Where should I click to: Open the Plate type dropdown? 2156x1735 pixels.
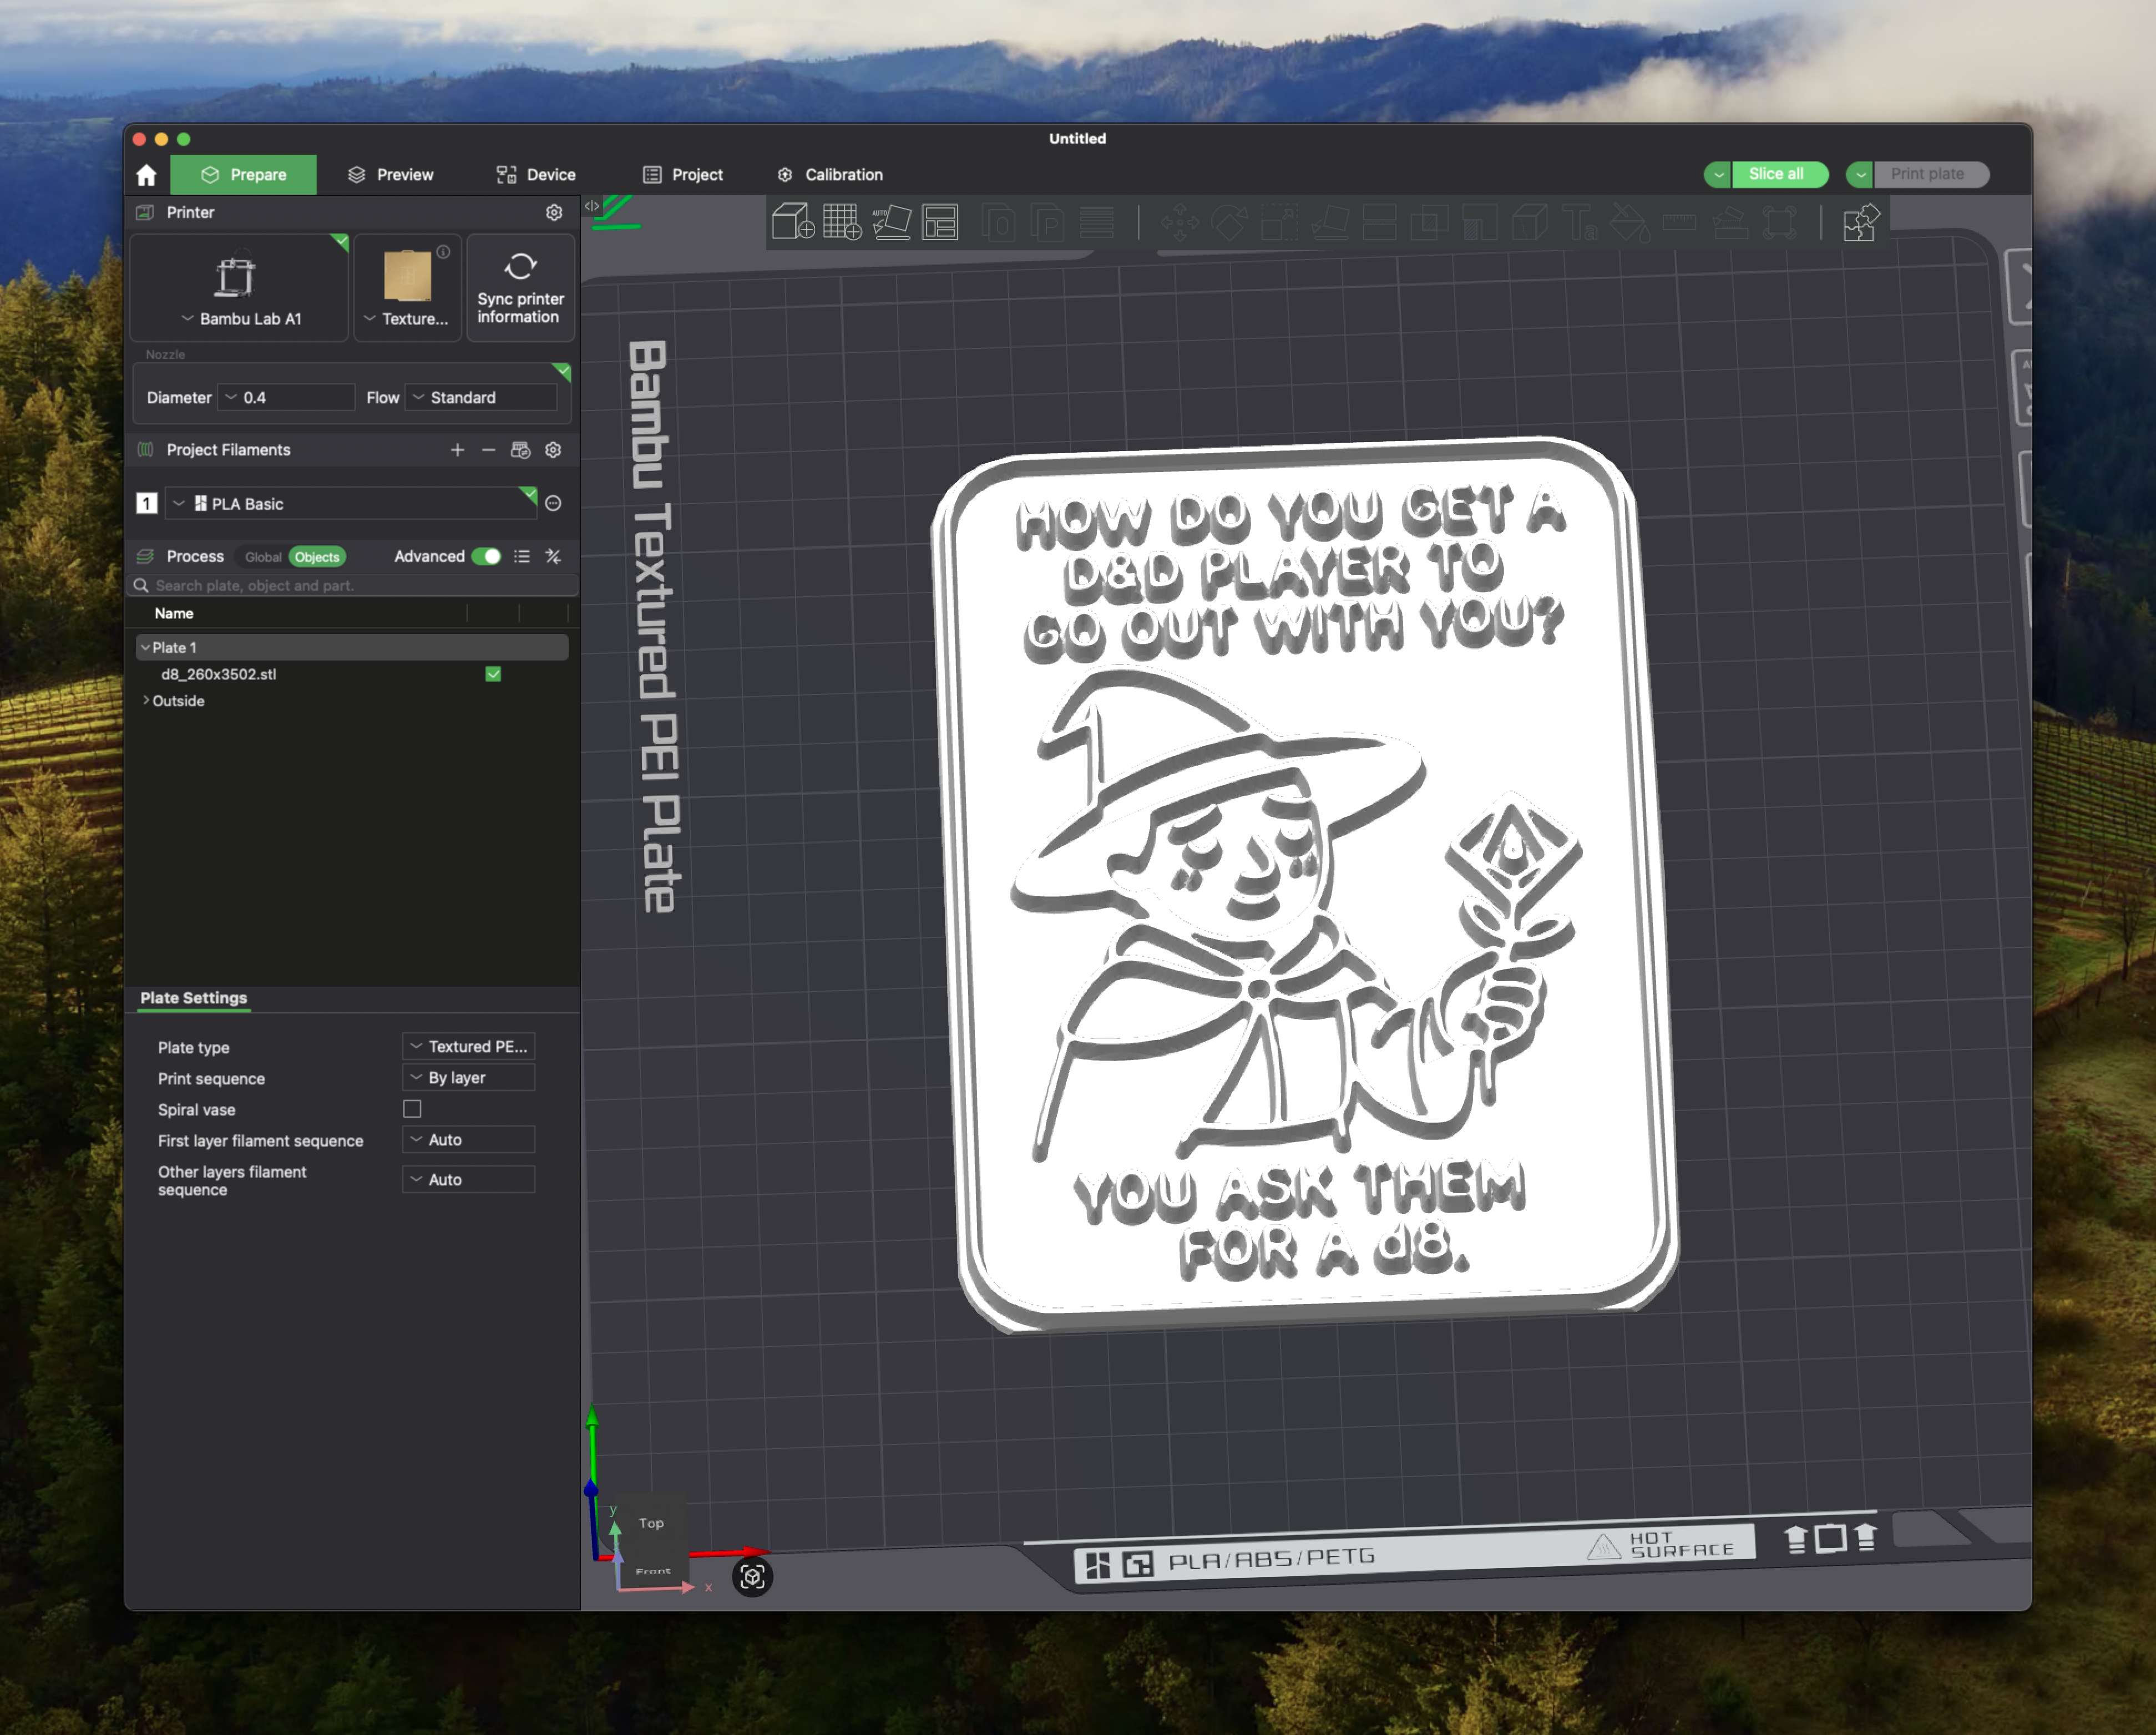pos(469,1047)
